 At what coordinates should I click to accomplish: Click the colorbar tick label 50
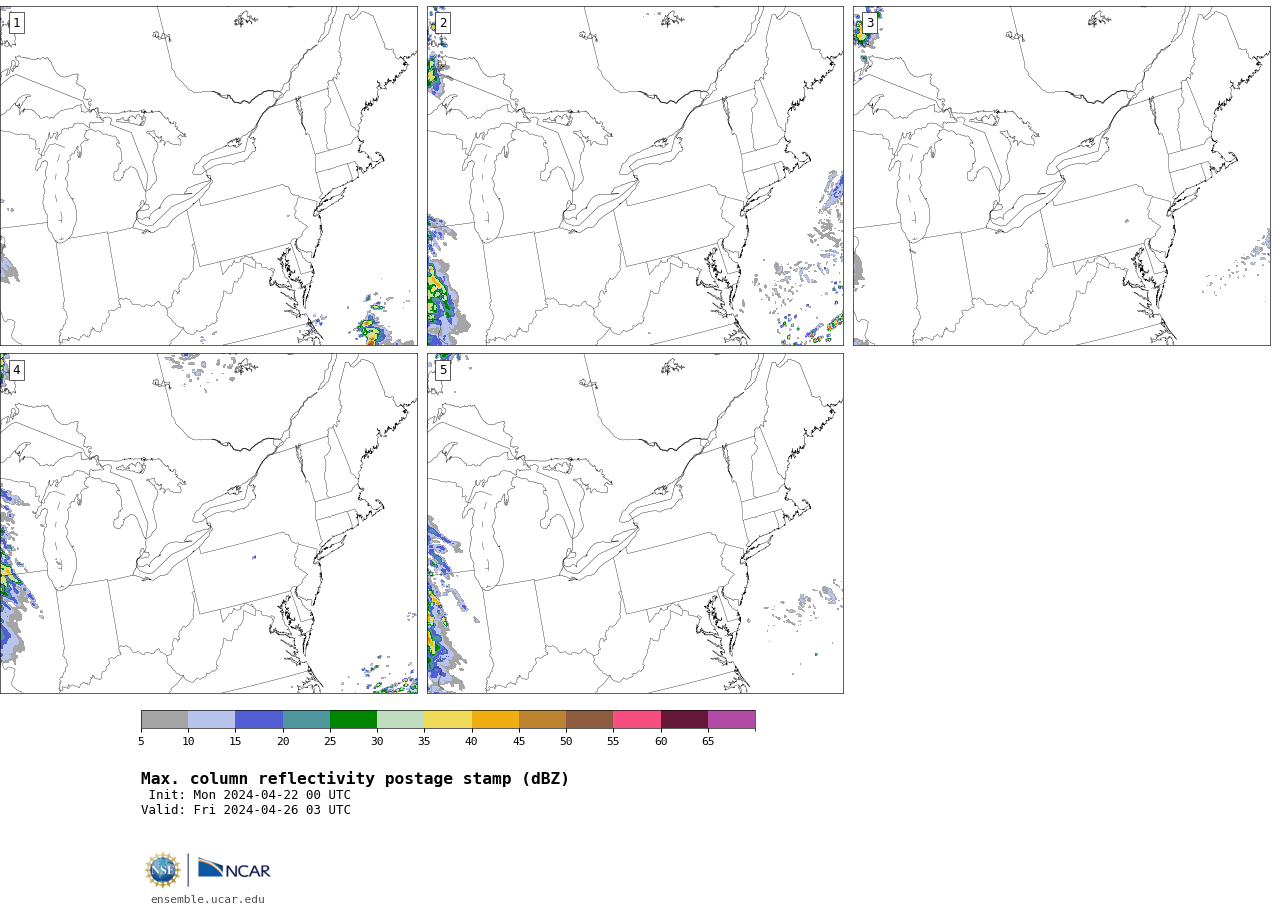pos(566,742)
